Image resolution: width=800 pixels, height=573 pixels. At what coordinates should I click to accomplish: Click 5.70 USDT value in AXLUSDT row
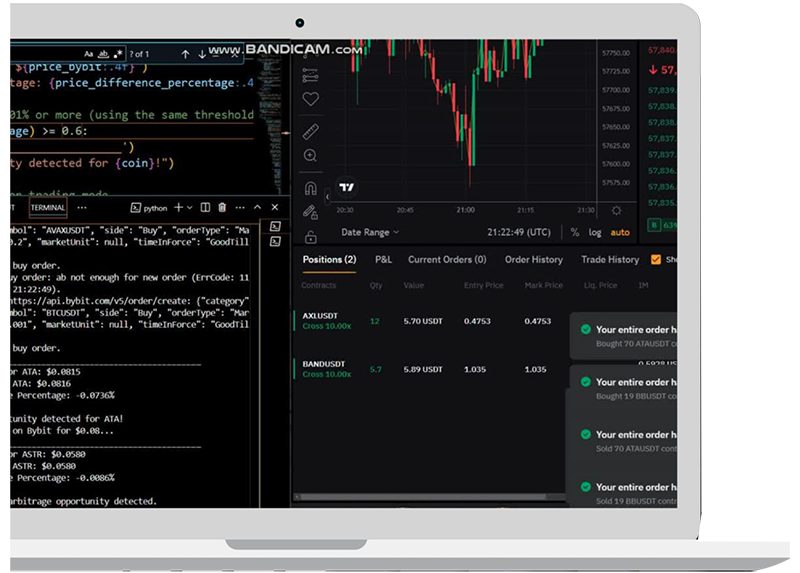pyautogui.click(x=423, y=321)
